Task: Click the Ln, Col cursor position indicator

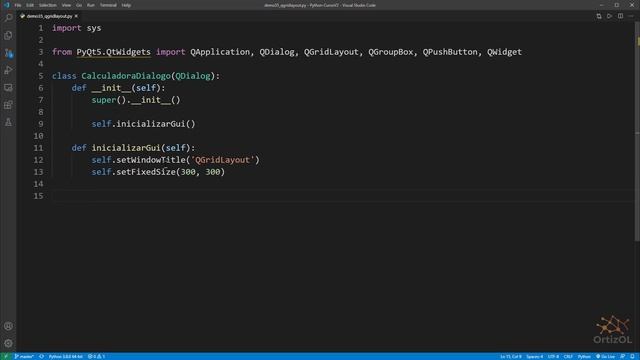Action: coord(511,356)
